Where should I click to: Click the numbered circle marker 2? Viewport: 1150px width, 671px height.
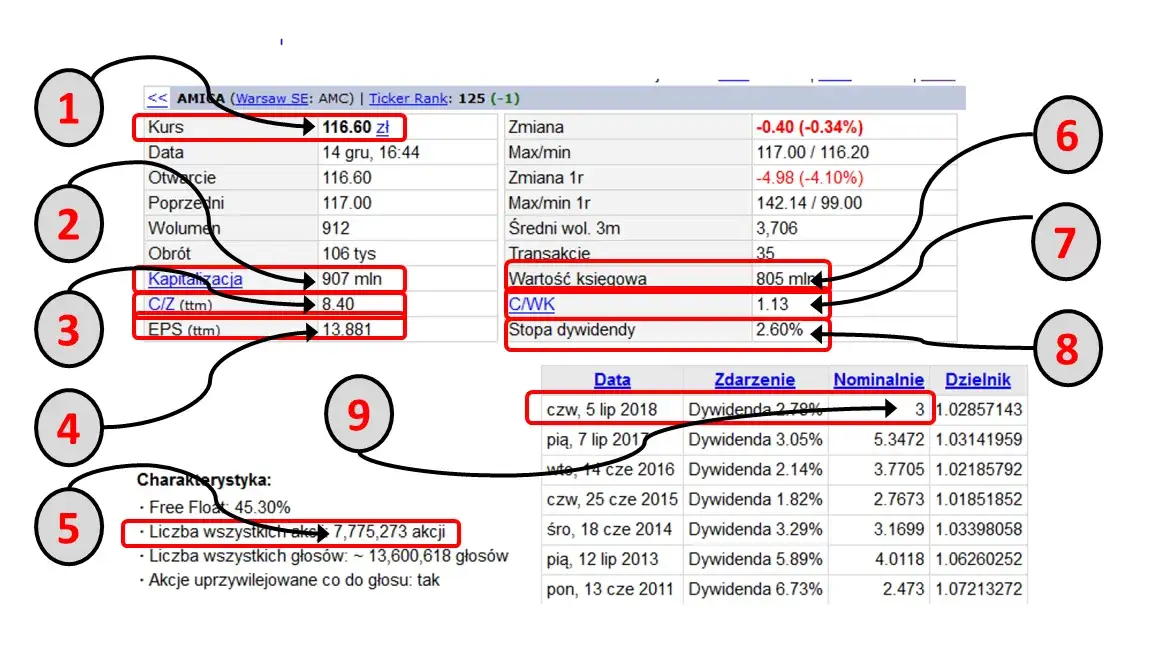click(x=68, y=223)
